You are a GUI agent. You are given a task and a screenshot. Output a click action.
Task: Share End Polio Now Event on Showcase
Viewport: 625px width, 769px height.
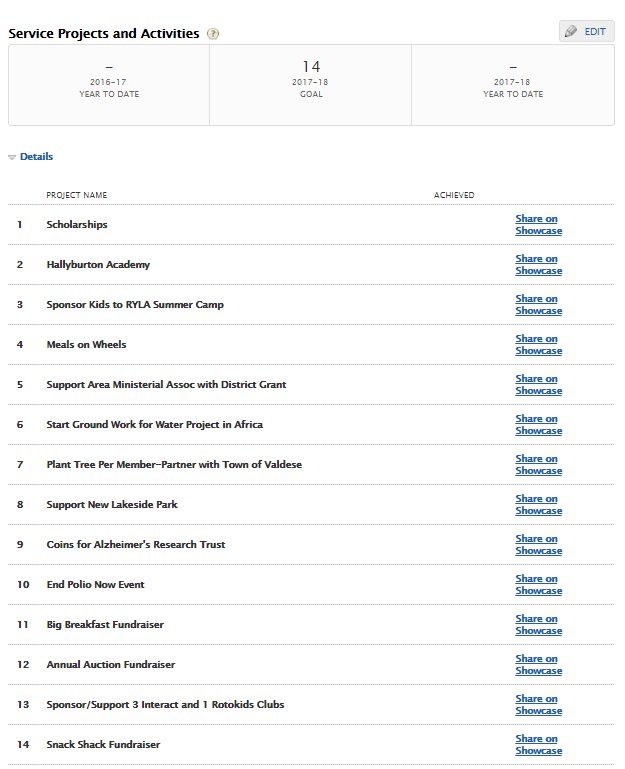coord(538,584)
